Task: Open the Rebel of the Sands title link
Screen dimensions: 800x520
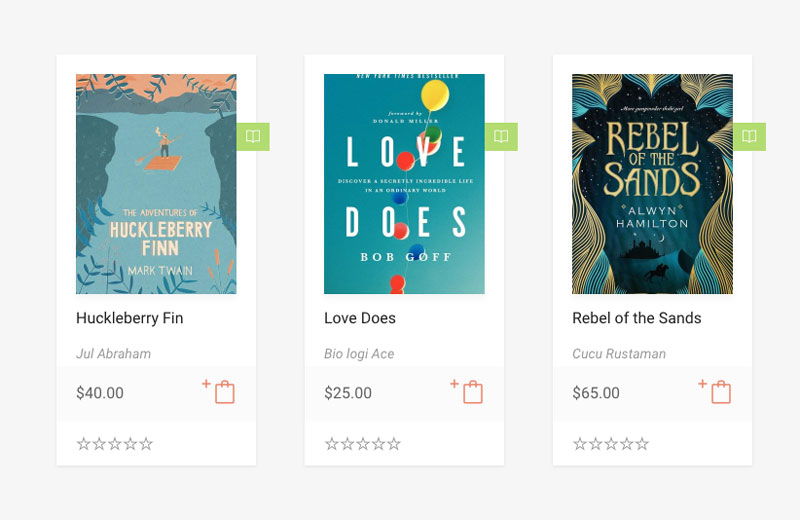Action: (x=636, y=318)
